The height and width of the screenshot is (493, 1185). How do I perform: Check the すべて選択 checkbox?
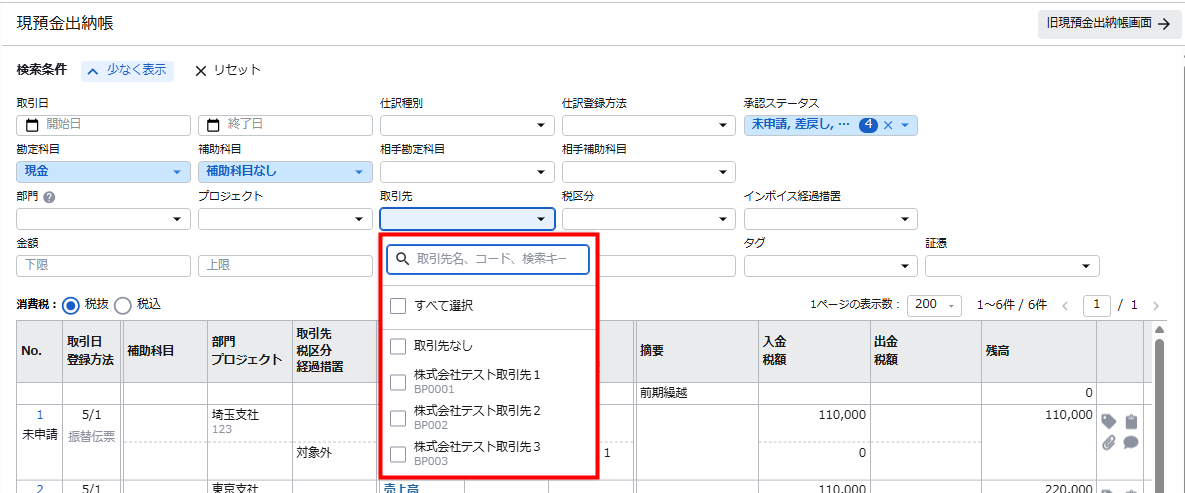(398, 305)
